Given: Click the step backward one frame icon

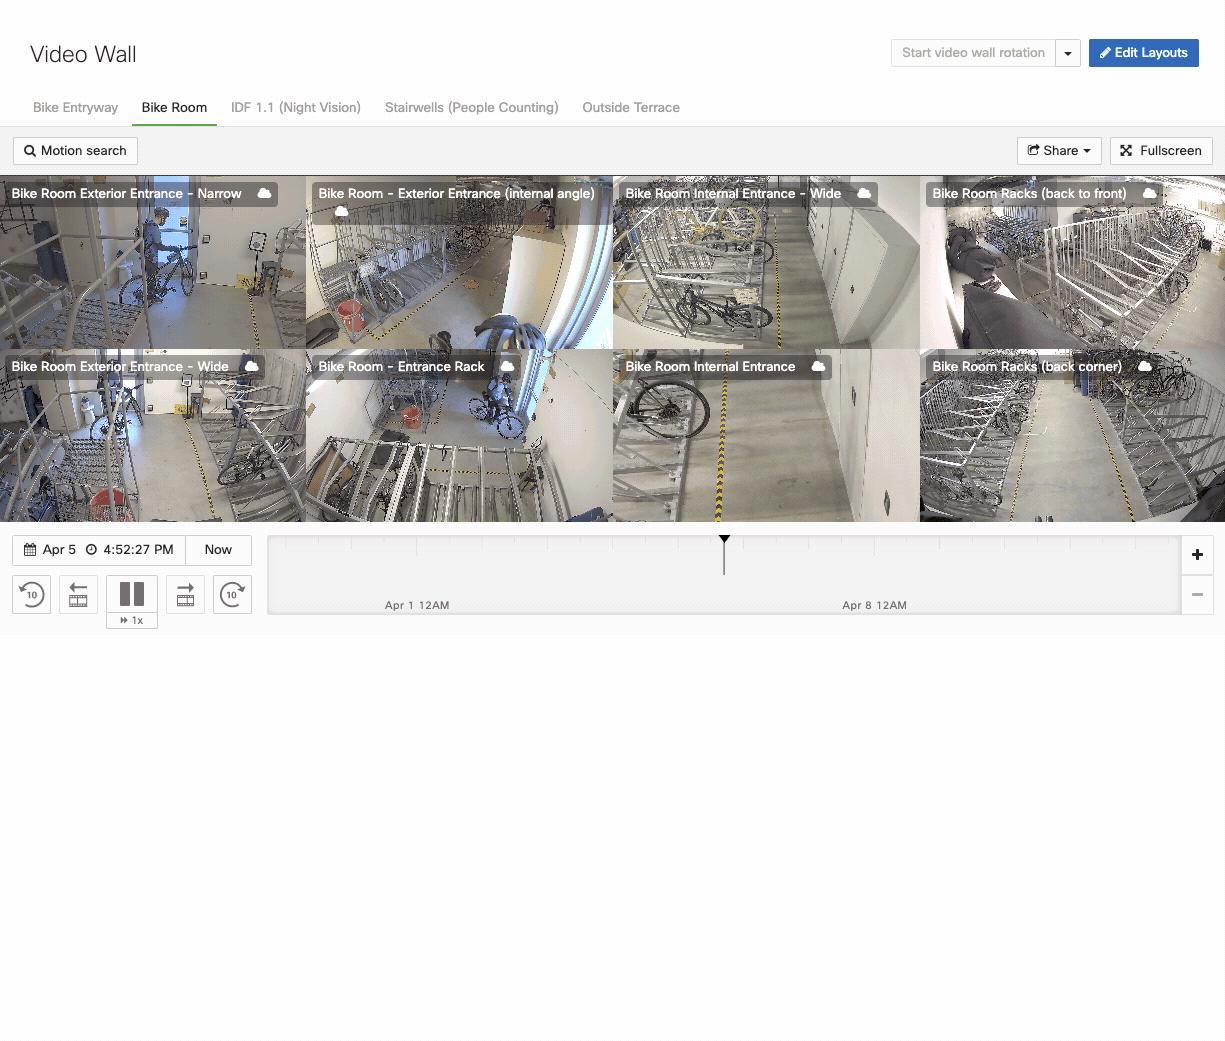Looking at the screenshot, I should 78,594.
